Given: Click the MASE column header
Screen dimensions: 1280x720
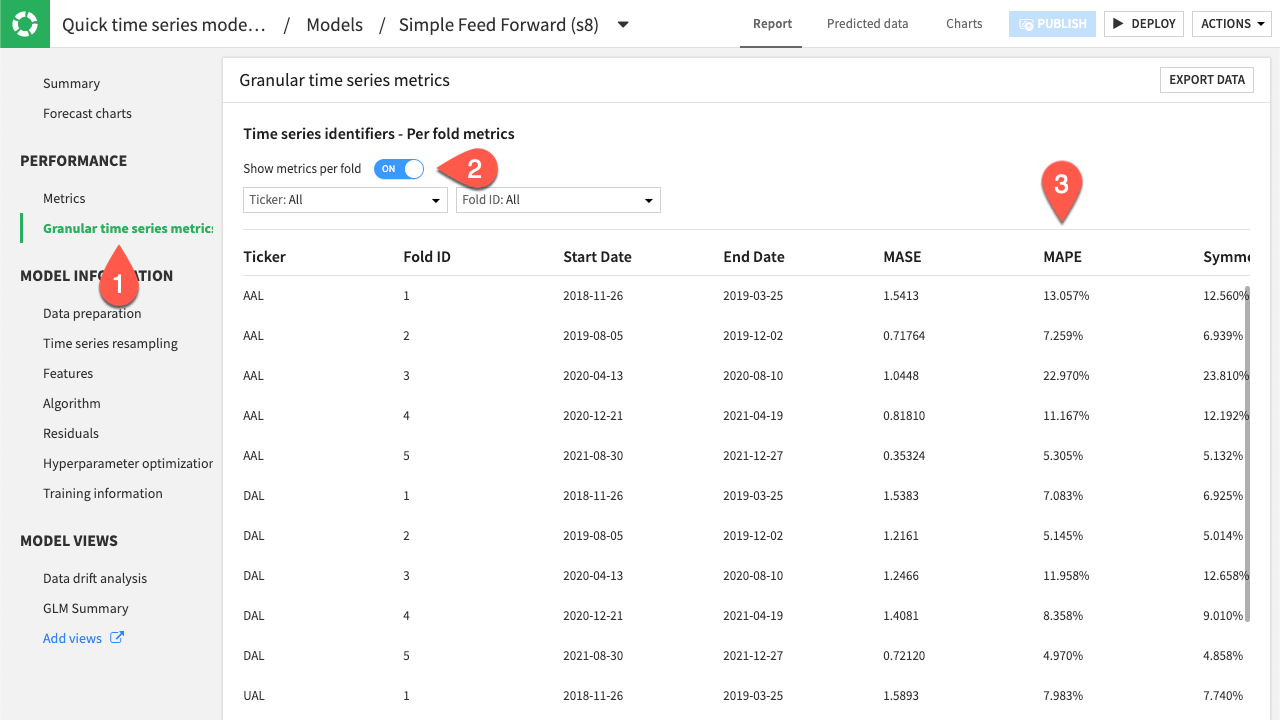Looking at the screenshot, I should [902, 257].
